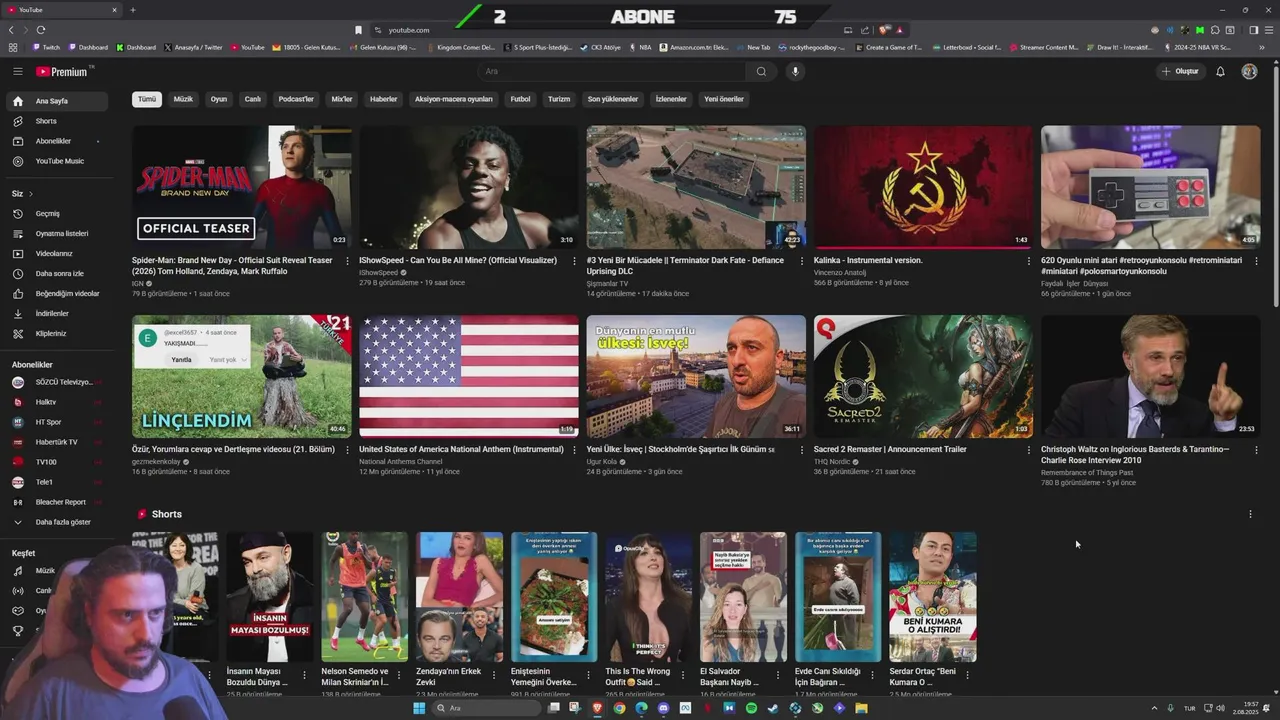Screen dimensions: 1280x720
Task: Click the YouTube Premium logo
Action: click(62, 72)
